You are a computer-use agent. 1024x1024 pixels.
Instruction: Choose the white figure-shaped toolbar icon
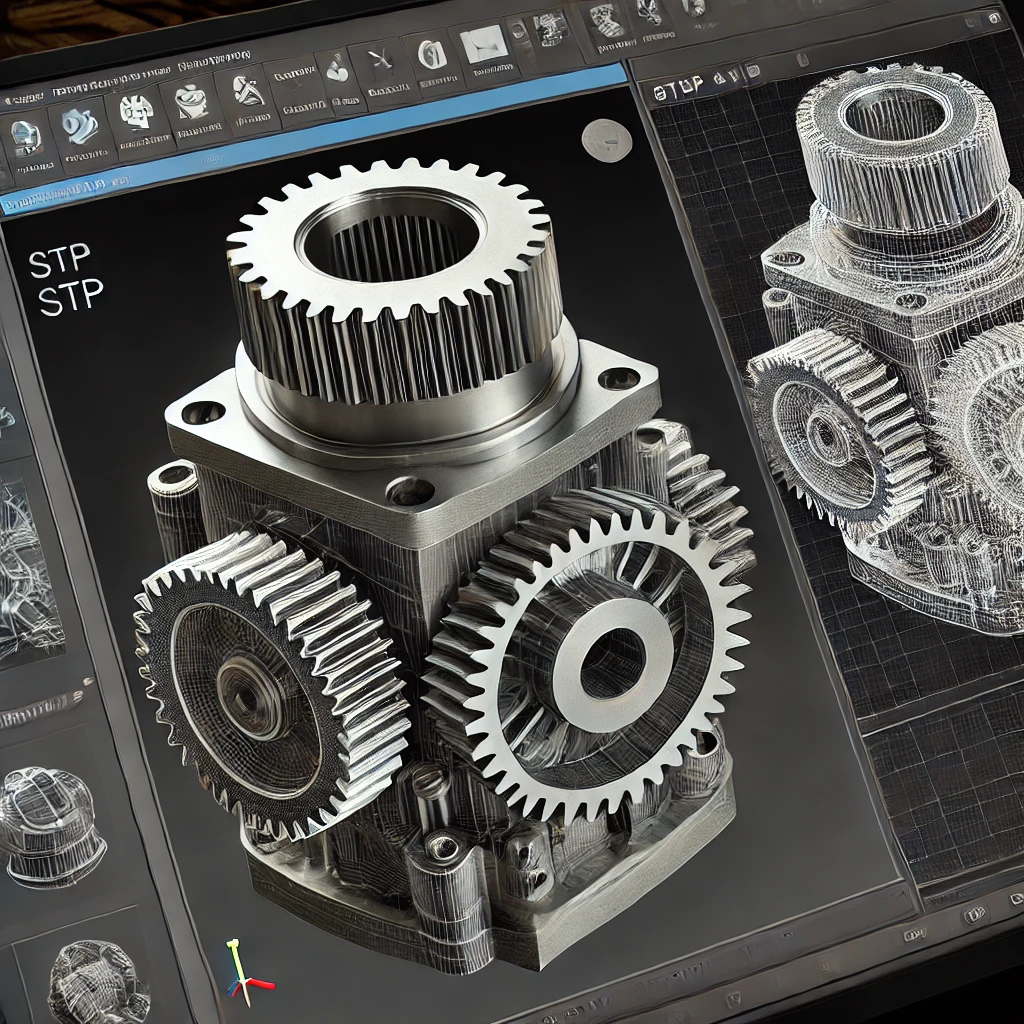coord(249,91)
